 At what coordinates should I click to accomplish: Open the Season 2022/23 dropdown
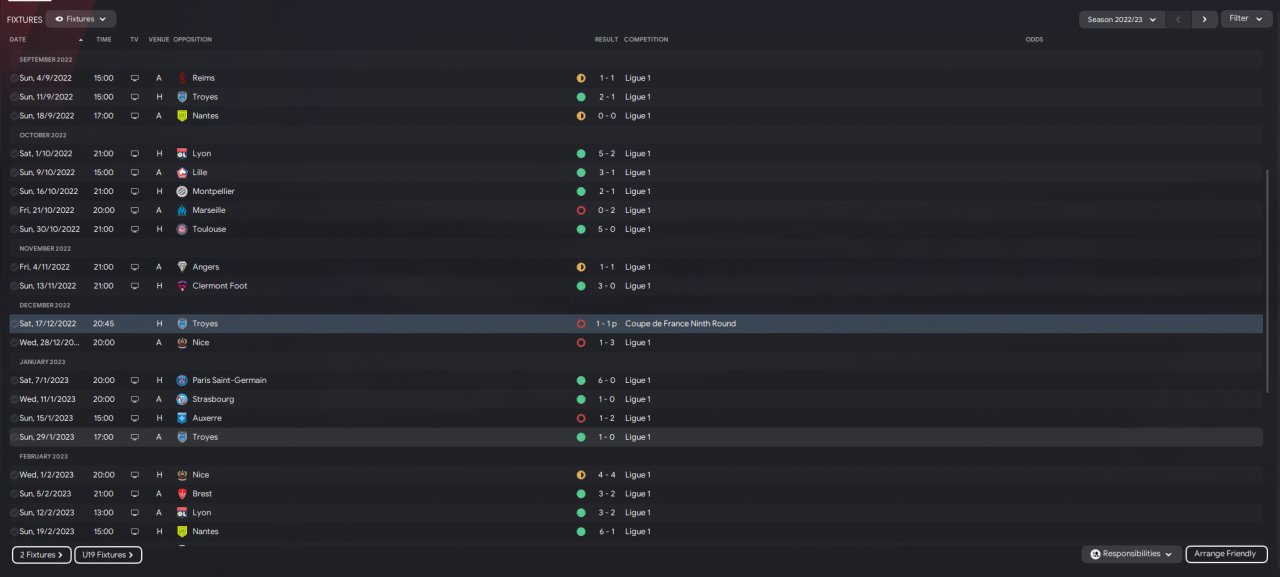(x=1121, y=19)
